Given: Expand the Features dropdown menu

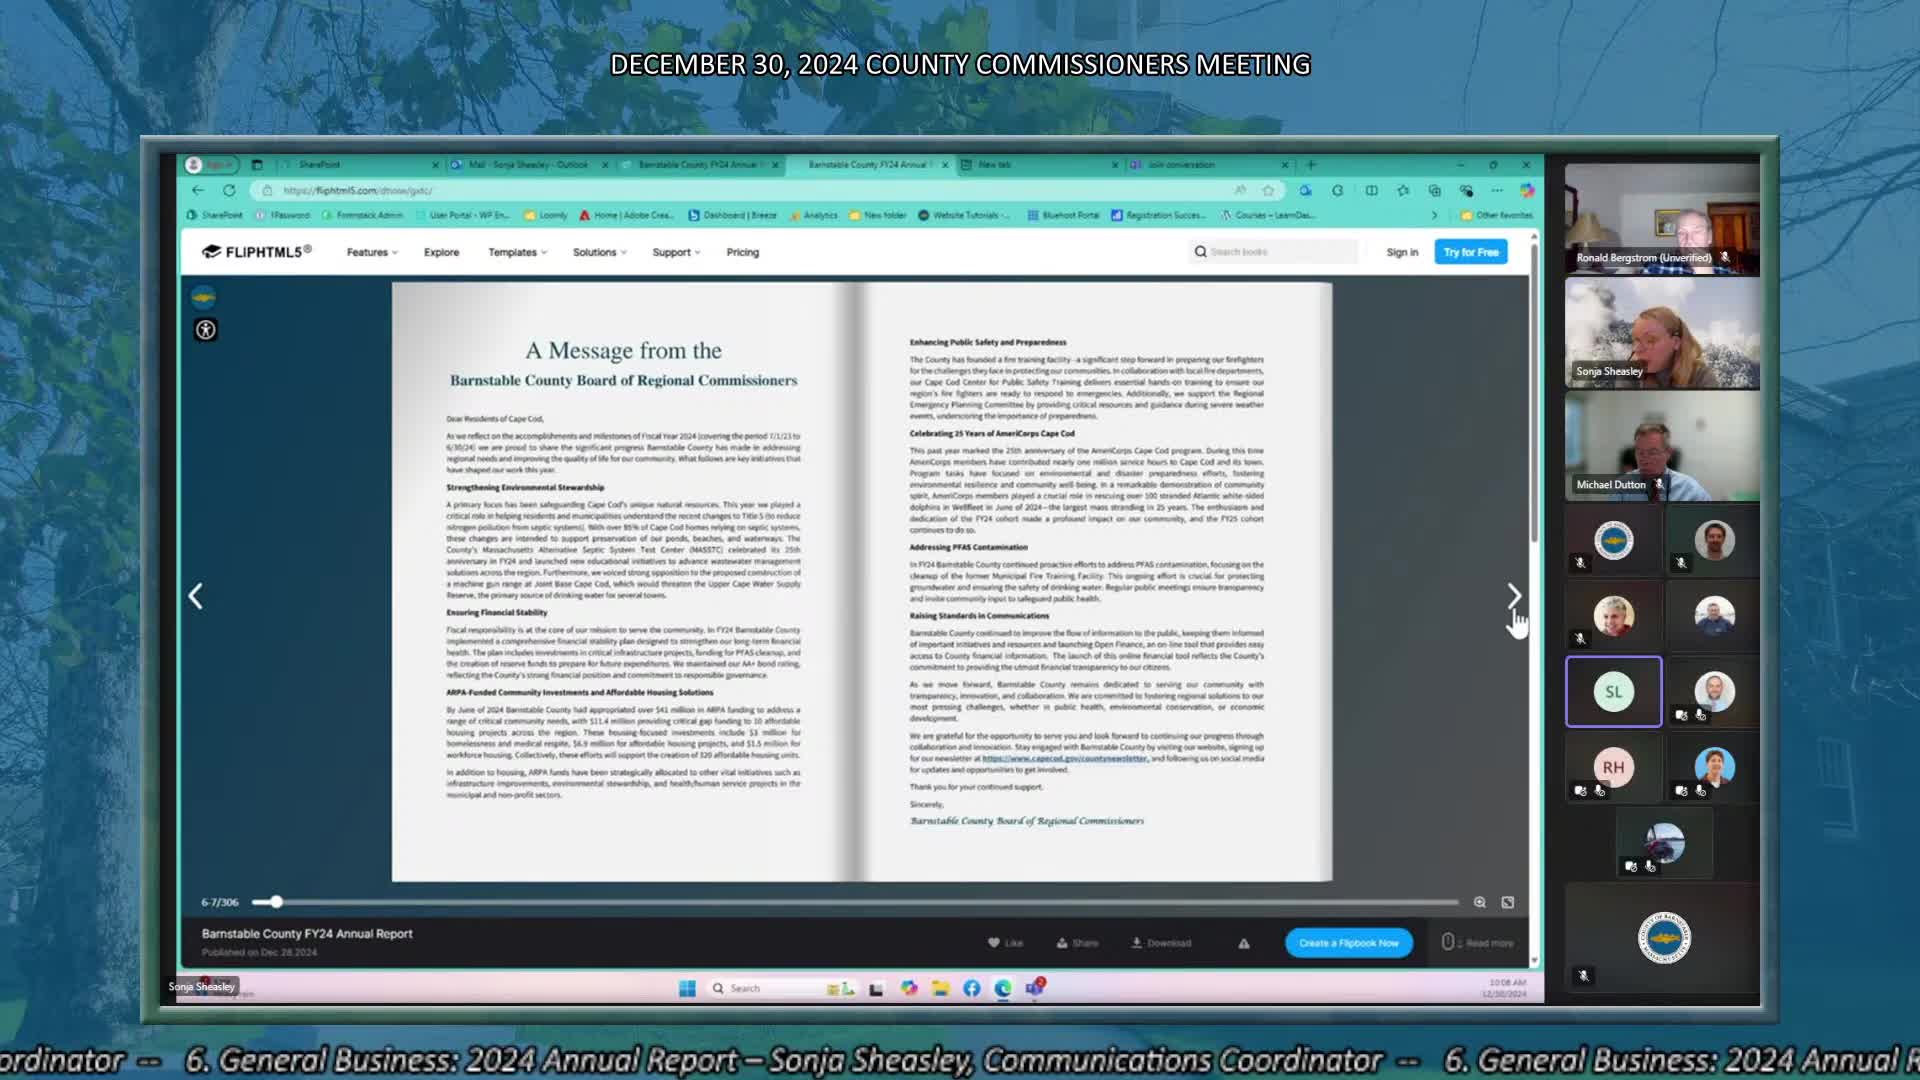Looking at the screenshot, I should (x=372, y=252).
